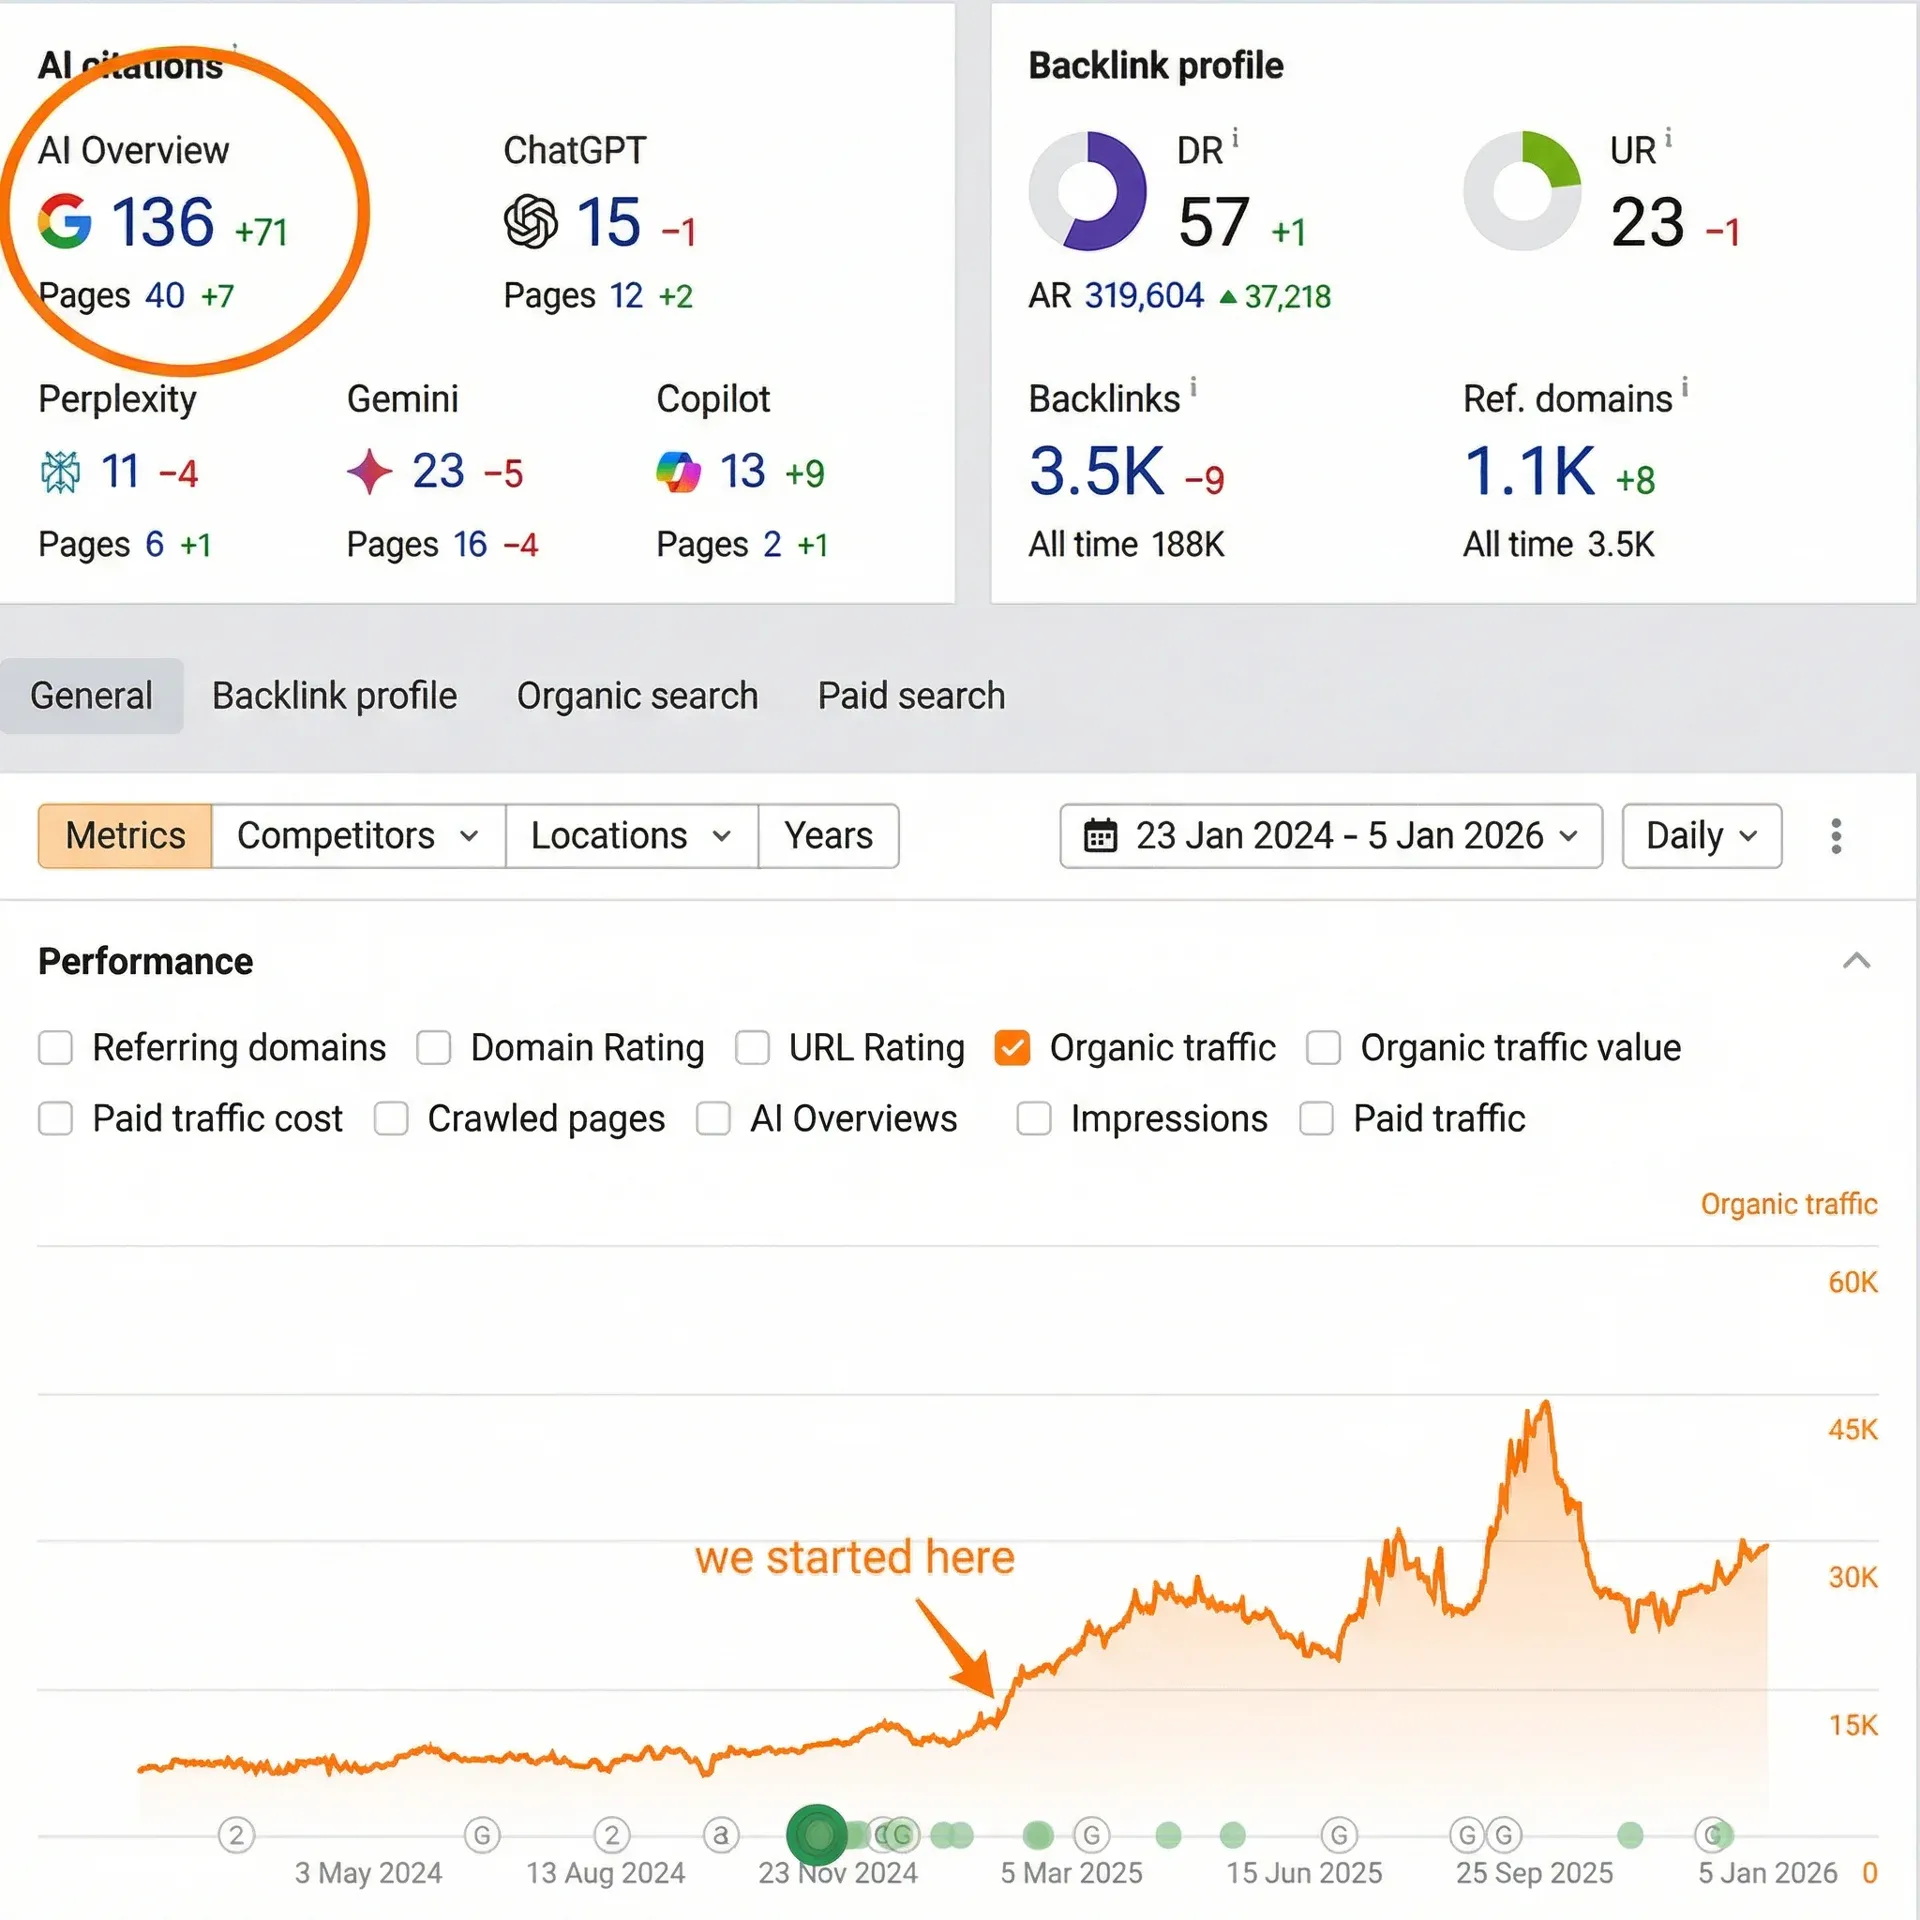Image resolution: width=1920 pixels, height=1920 pixels.
Task: Open the 3.5K backlinks link
Action: point(1096,471)
